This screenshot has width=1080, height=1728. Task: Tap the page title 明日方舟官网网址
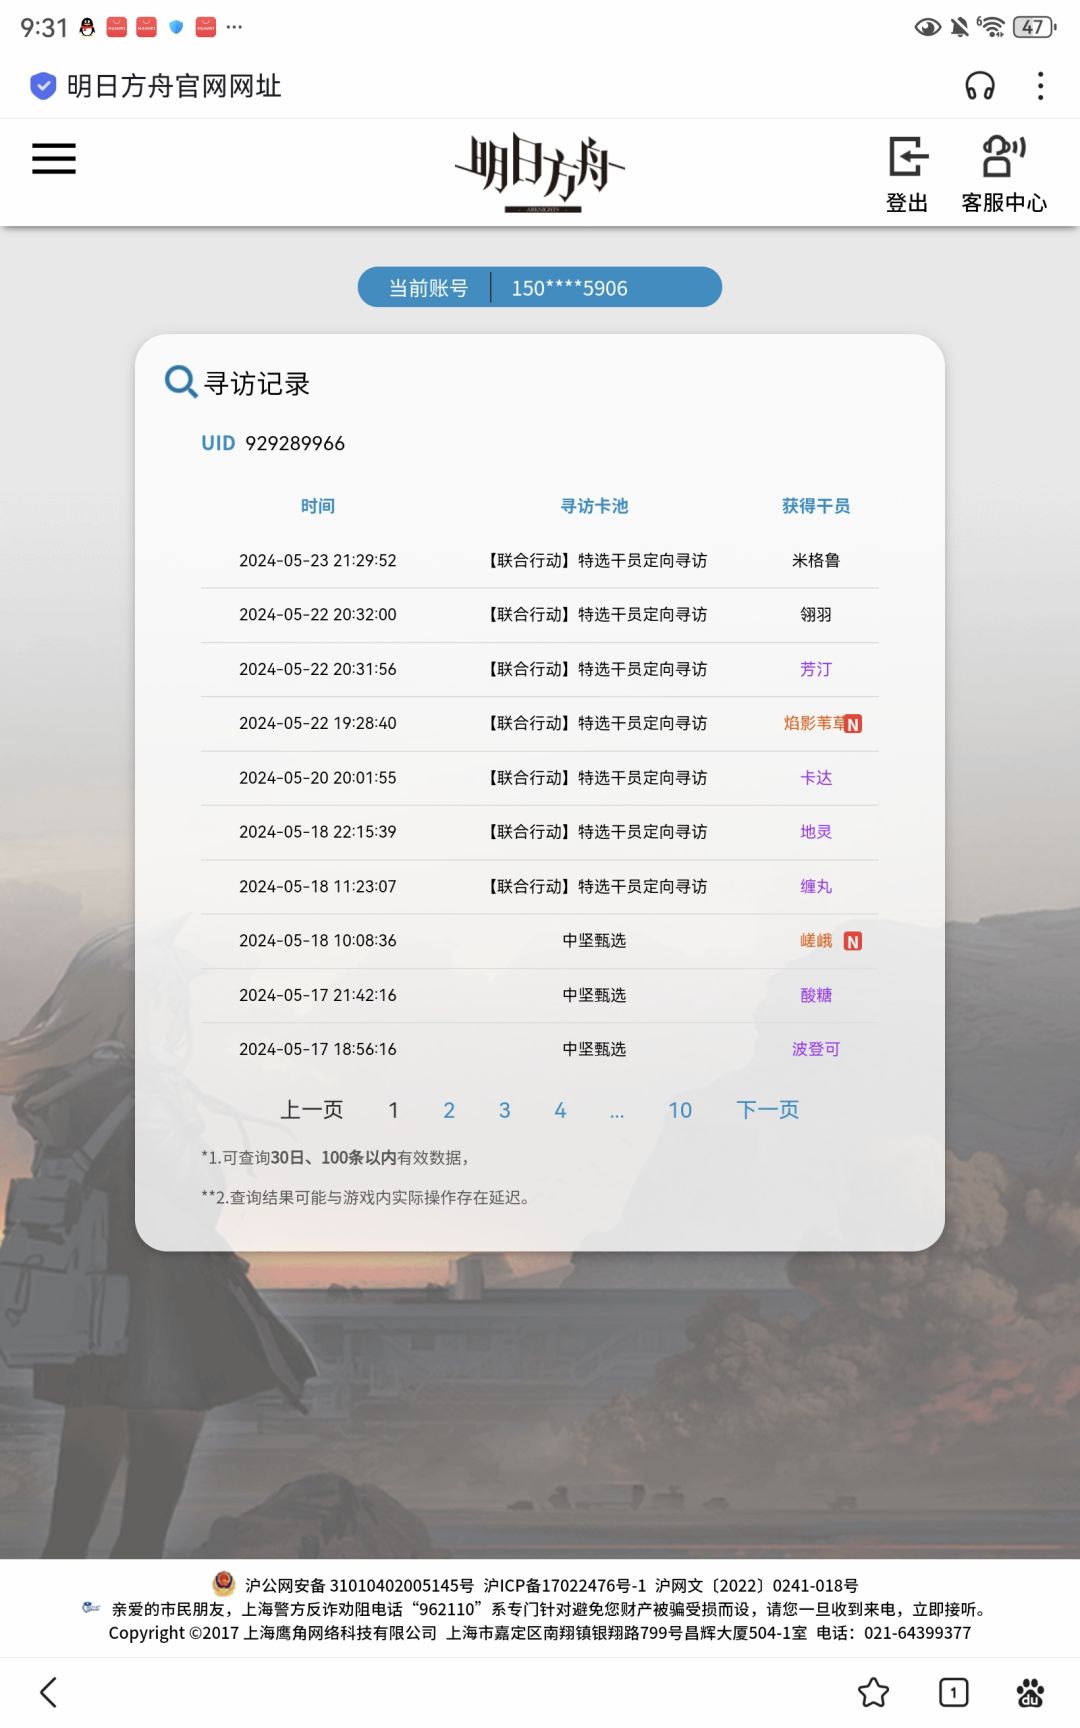174,86
